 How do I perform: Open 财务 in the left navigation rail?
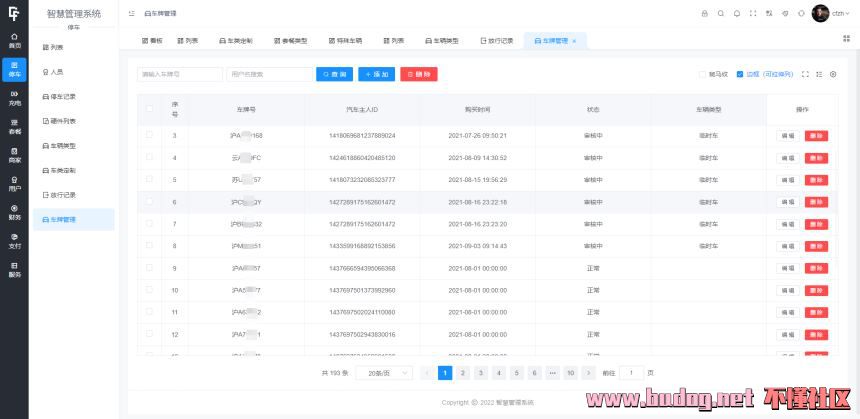[14, 213]
